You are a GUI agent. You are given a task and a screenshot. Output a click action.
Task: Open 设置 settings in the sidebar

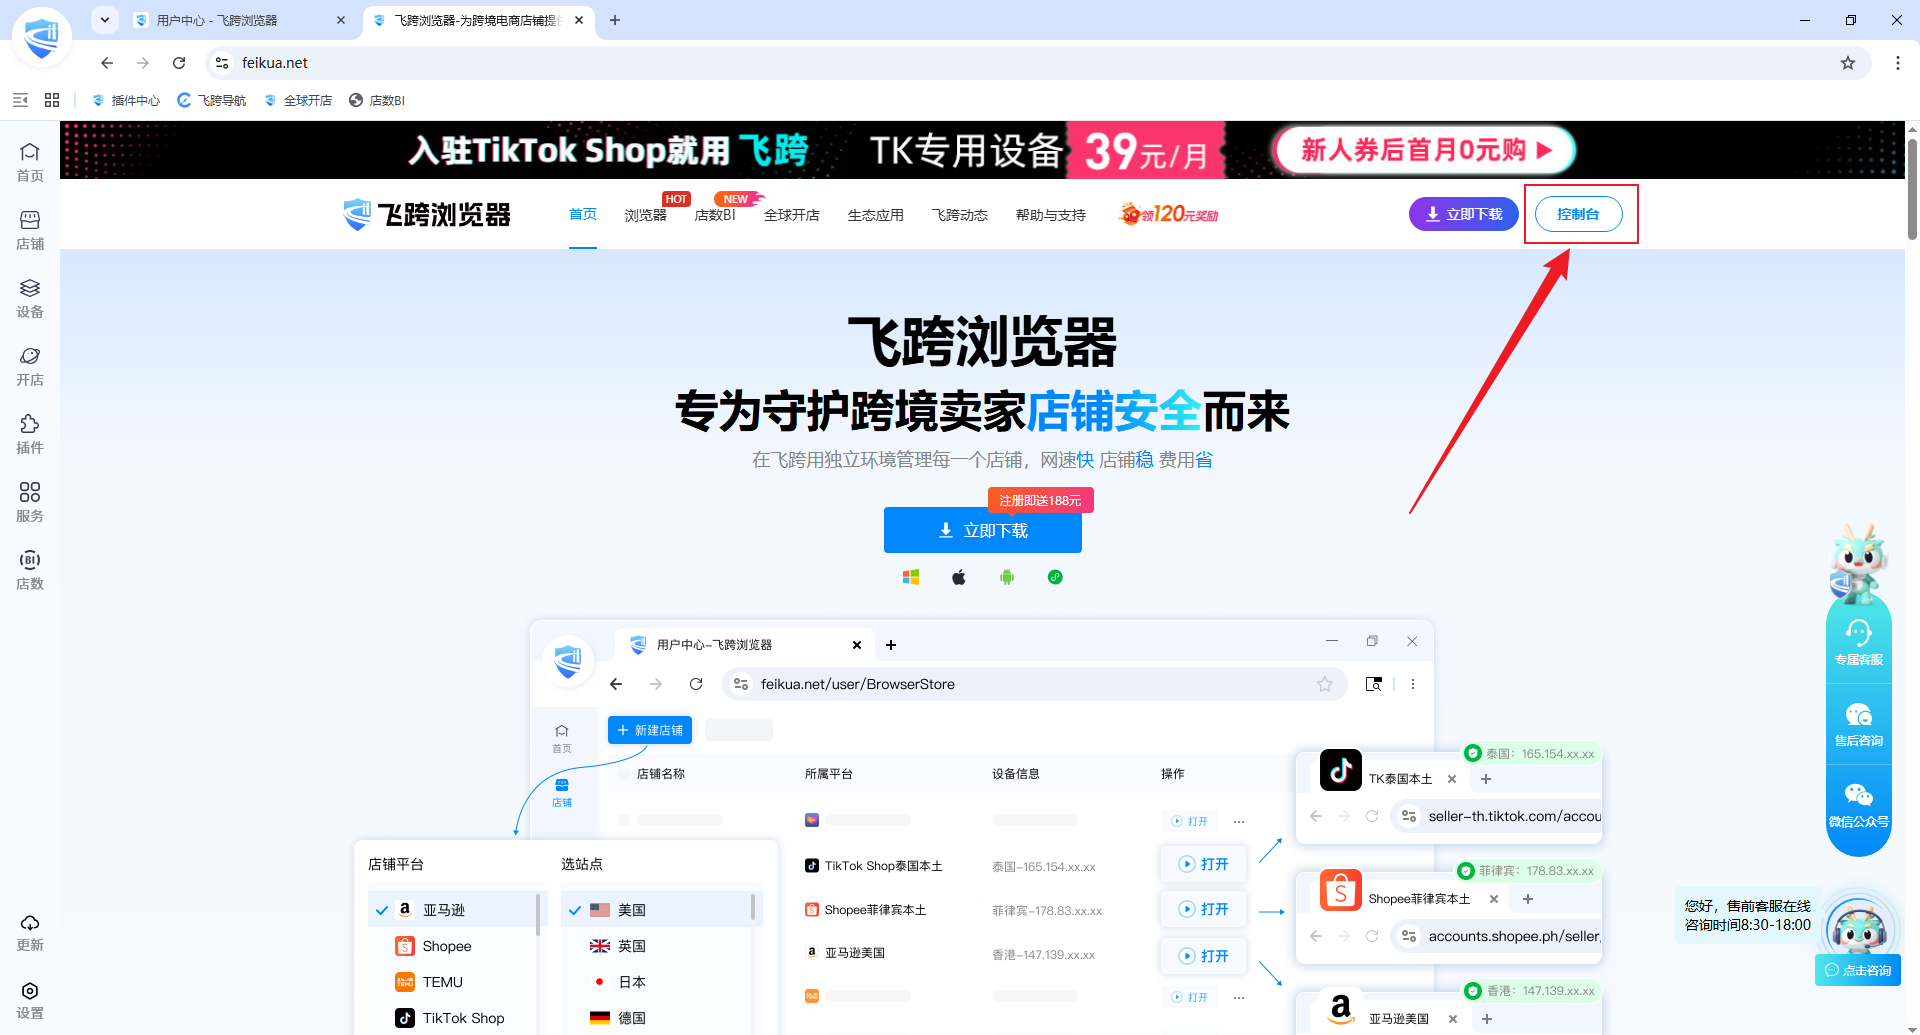[x=30, y=1000]
